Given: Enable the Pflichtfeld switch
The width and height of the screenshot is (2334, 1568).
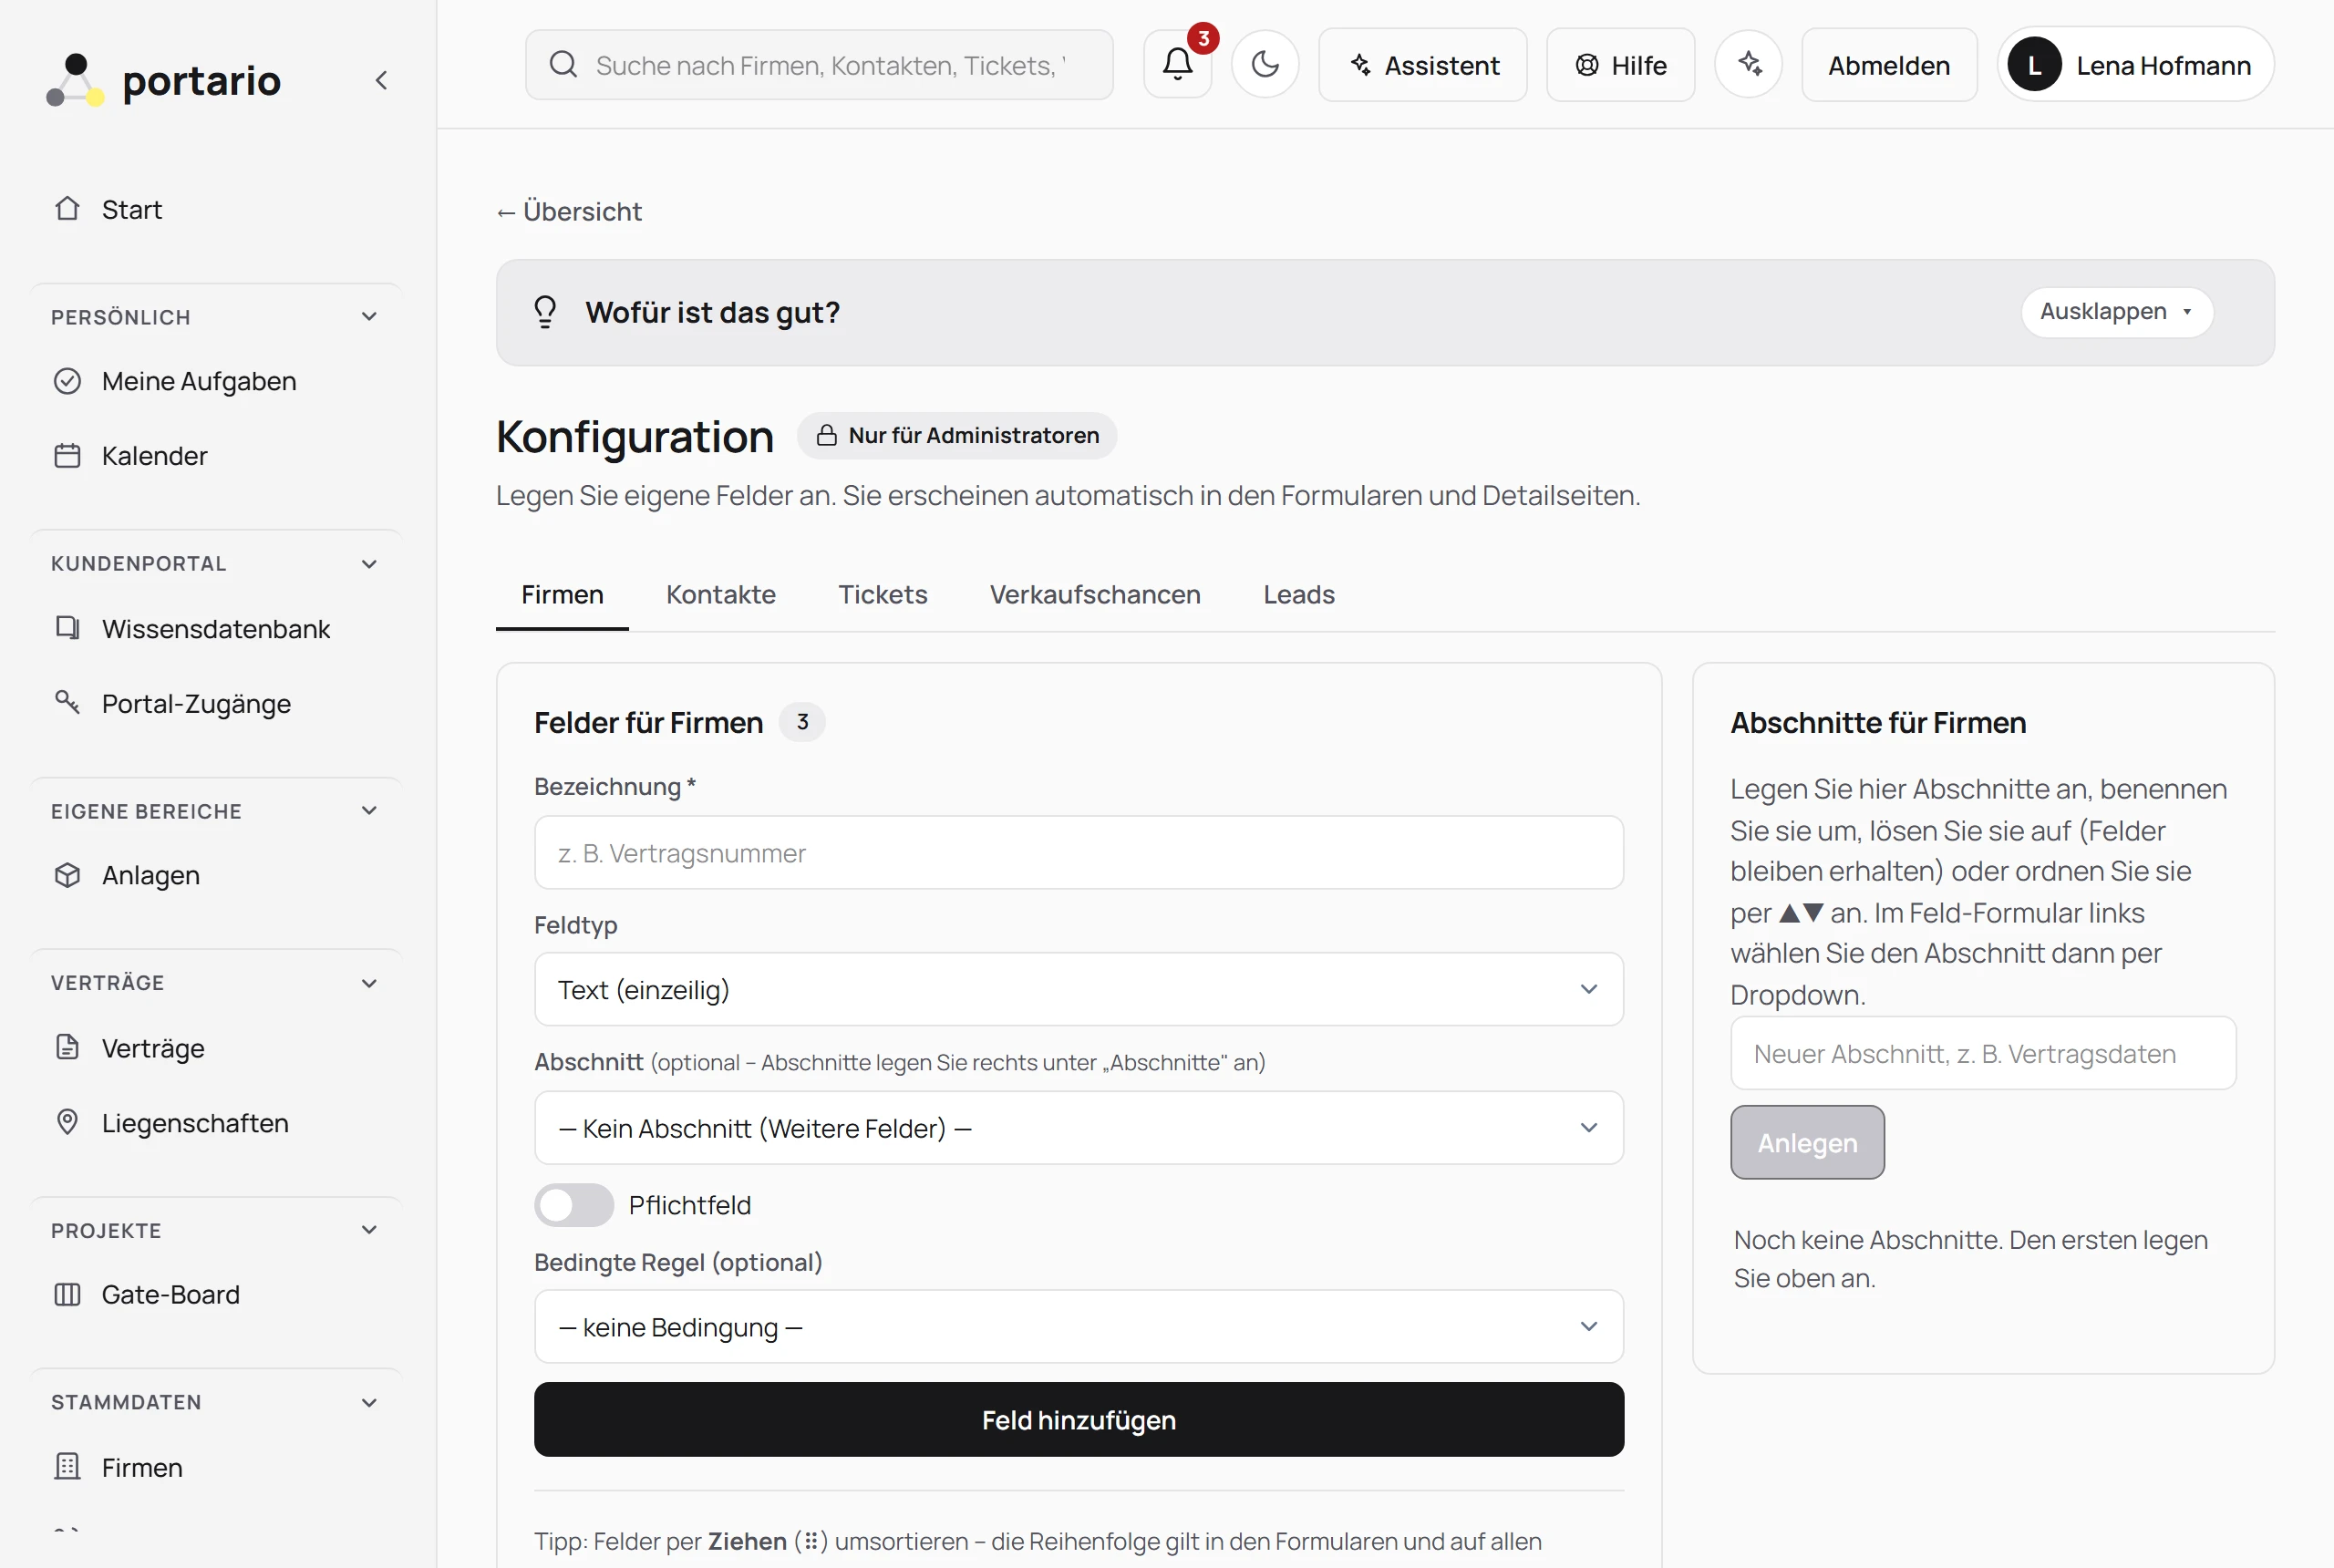Looking at the screenshot, I should (574, 1205).
